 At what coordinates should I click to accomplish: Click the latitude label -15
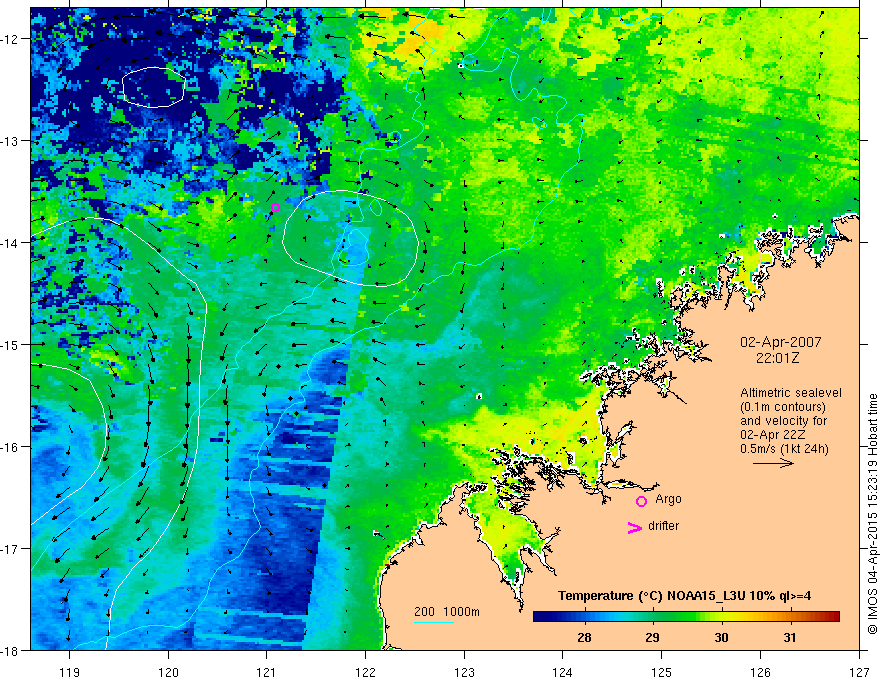(x=11, y=345)
